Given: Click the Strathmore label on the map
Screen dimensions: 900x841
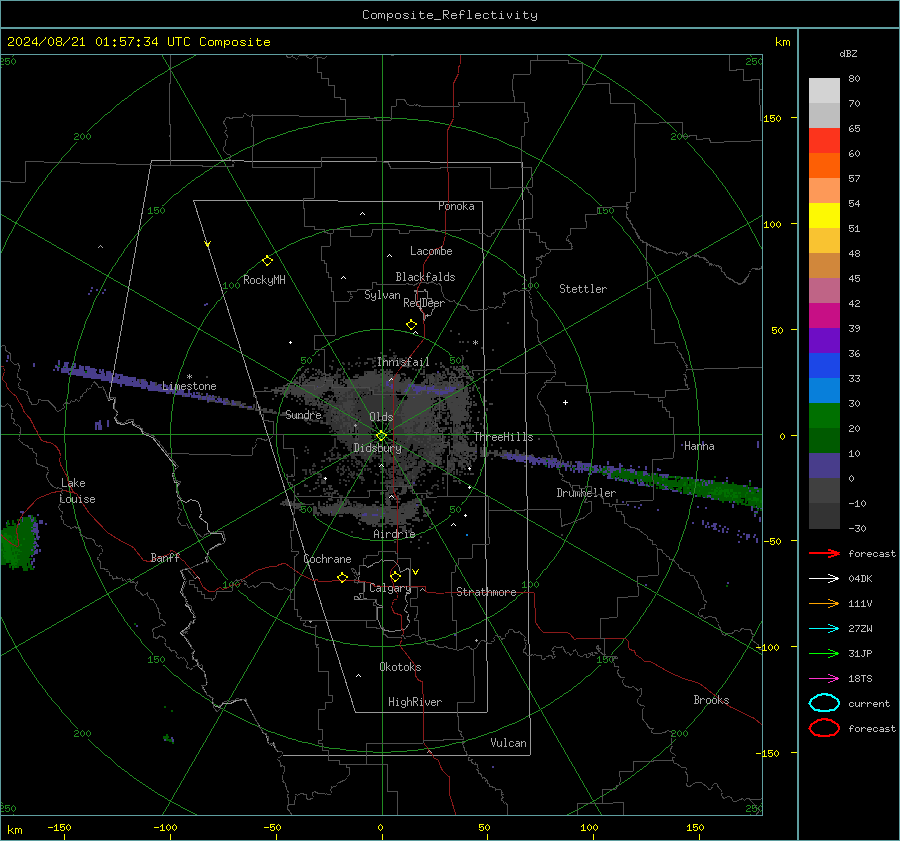Looking at the screenshot, I should (x=486, y=592).
